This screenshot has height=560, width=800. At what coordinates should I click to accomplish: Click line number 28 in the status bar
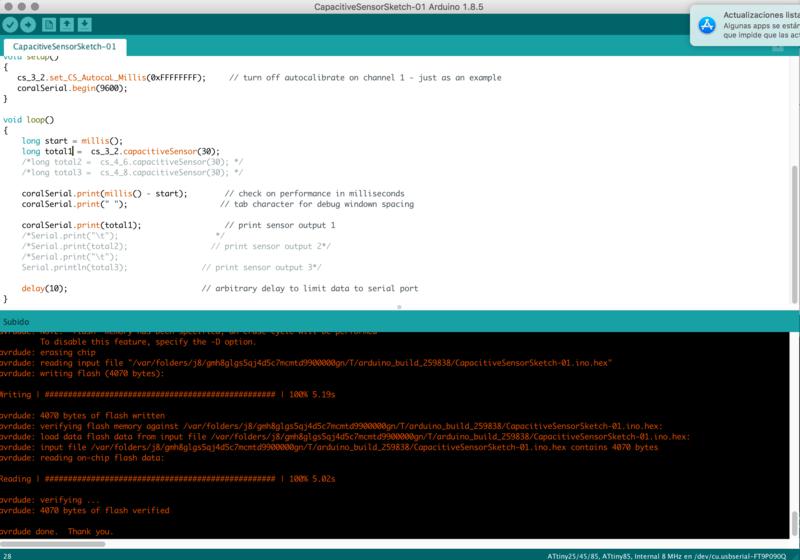7,556
